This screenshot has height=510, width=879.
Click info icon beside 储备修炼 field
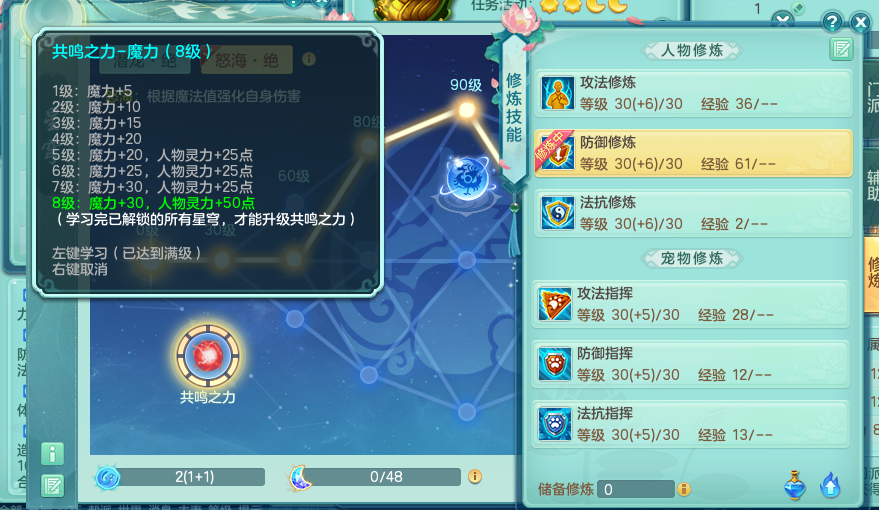(683, 489)
